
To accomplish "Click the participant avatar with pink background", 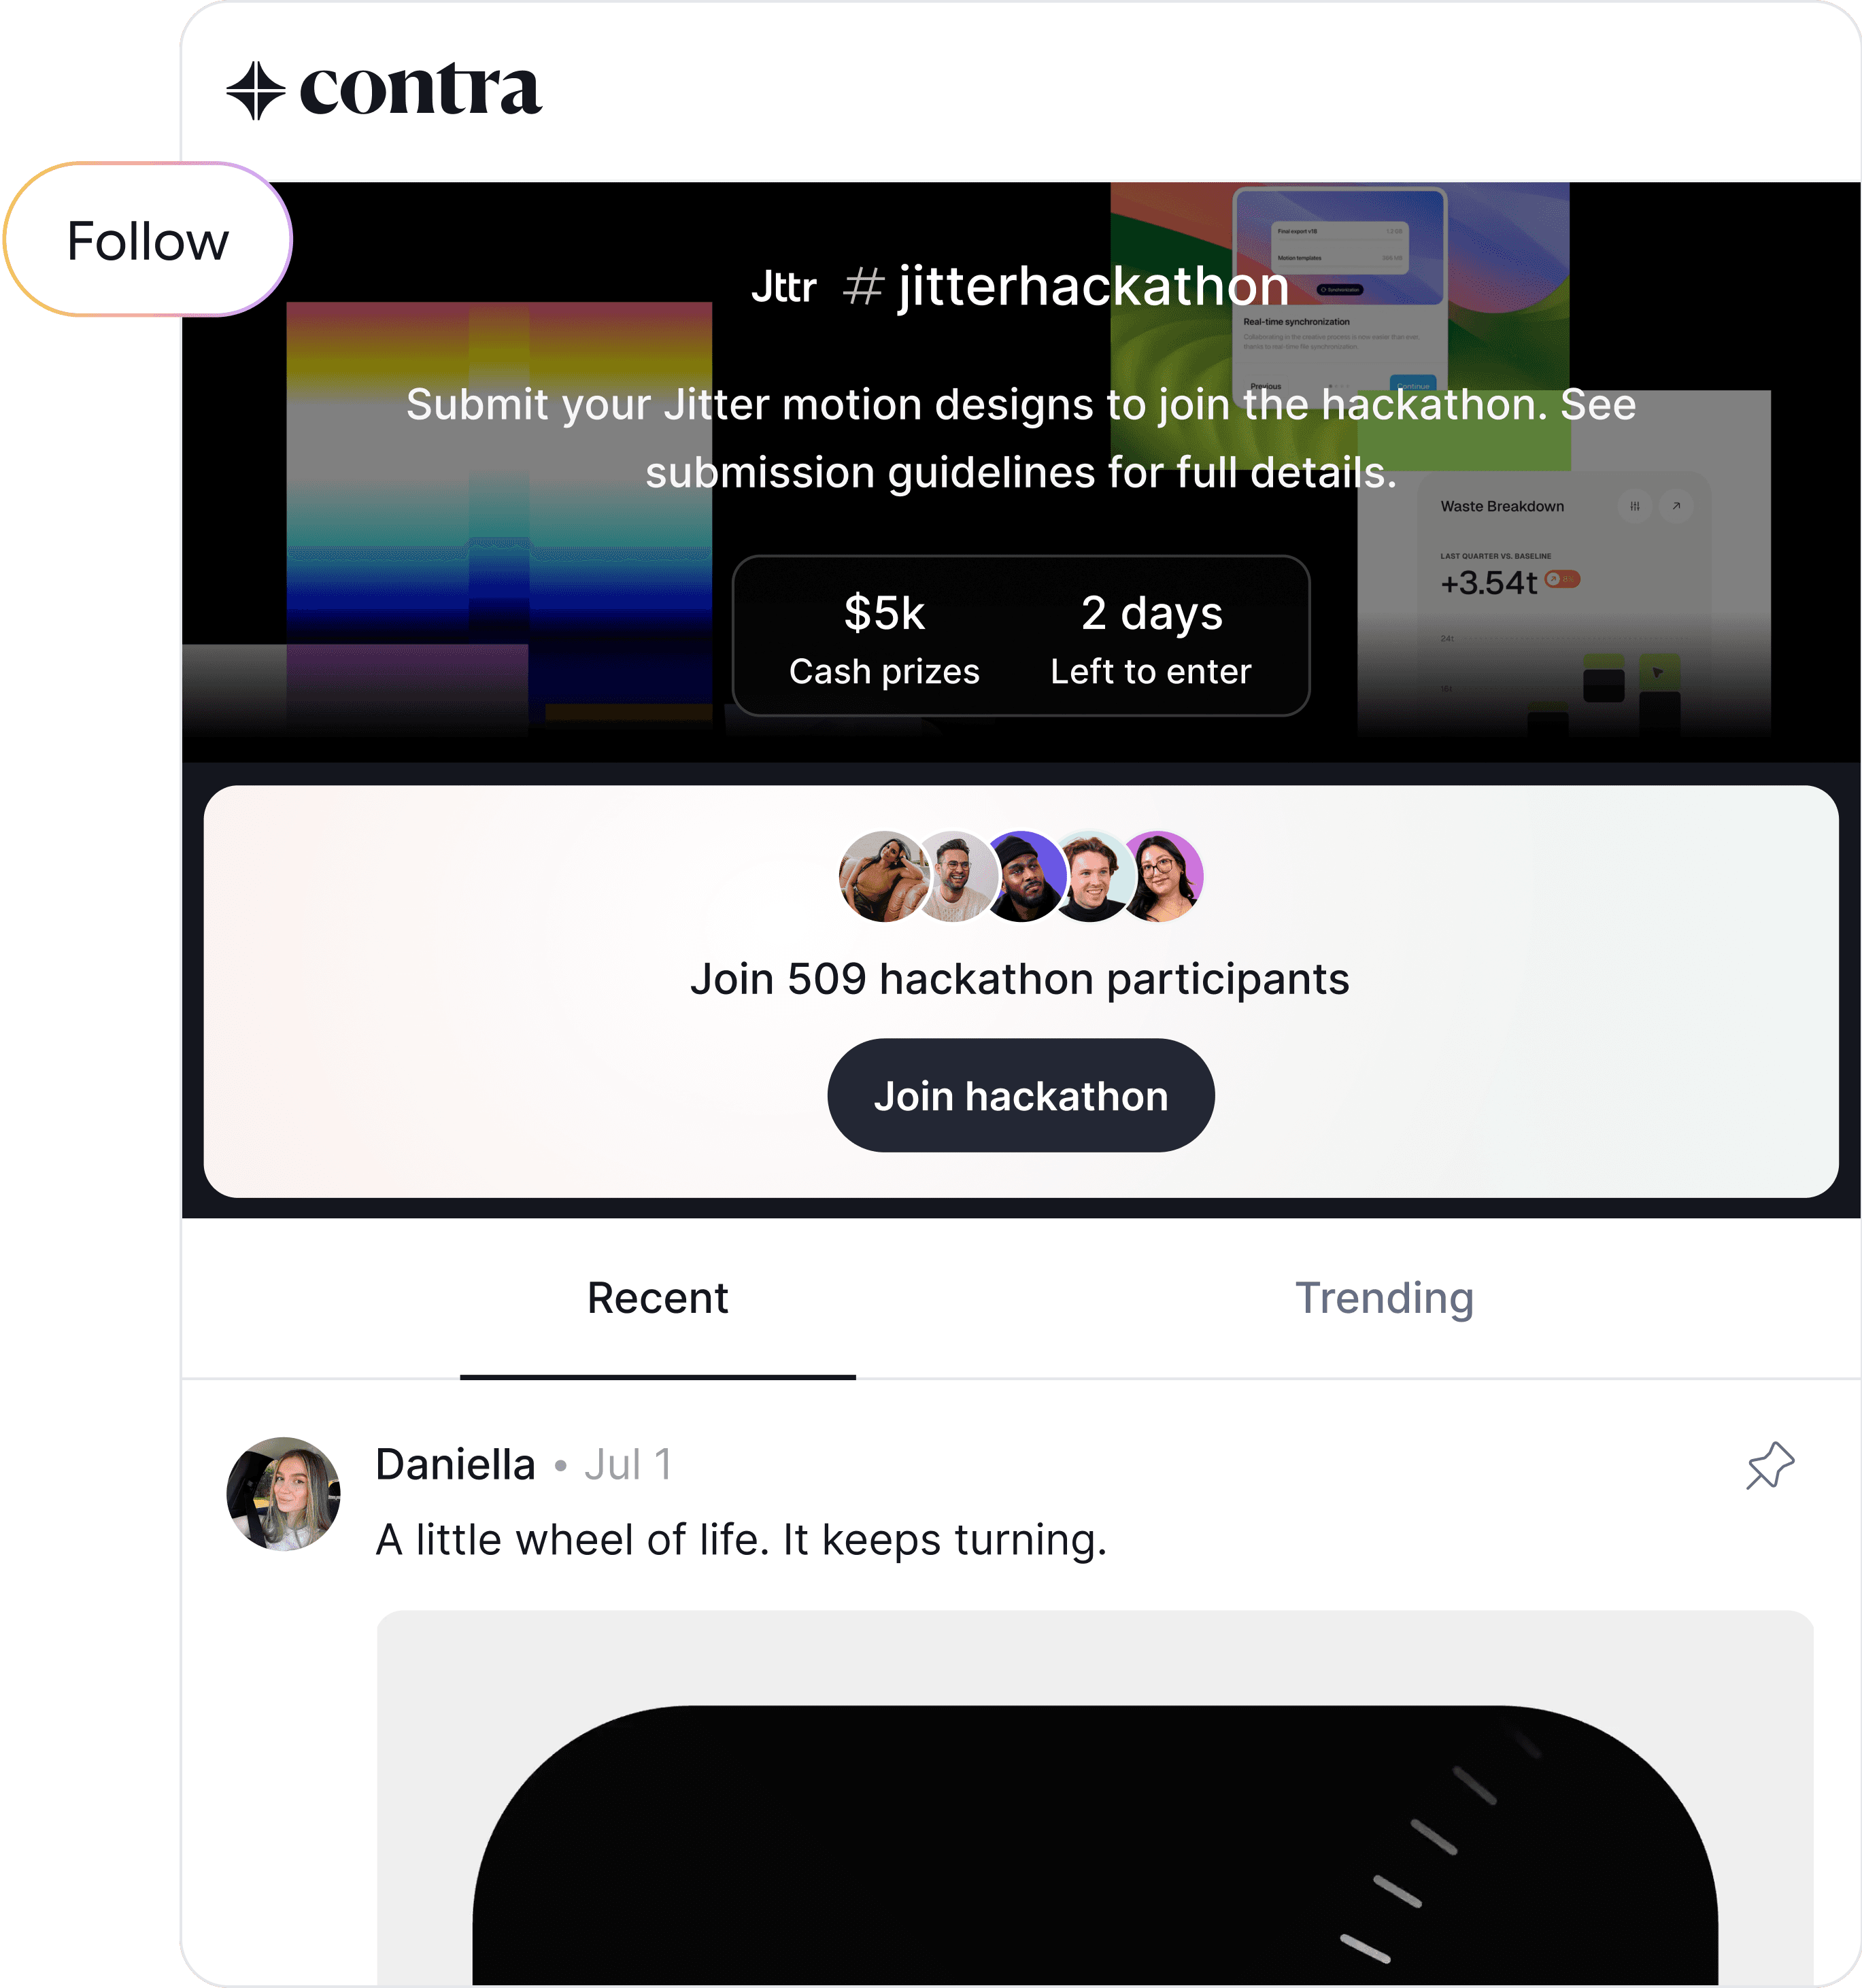I will pos(1161,876).
